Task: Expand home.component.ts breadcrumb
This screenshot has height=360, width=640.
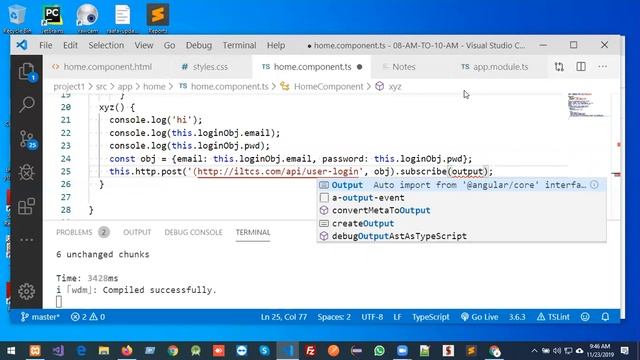Action: click(224, 87)
